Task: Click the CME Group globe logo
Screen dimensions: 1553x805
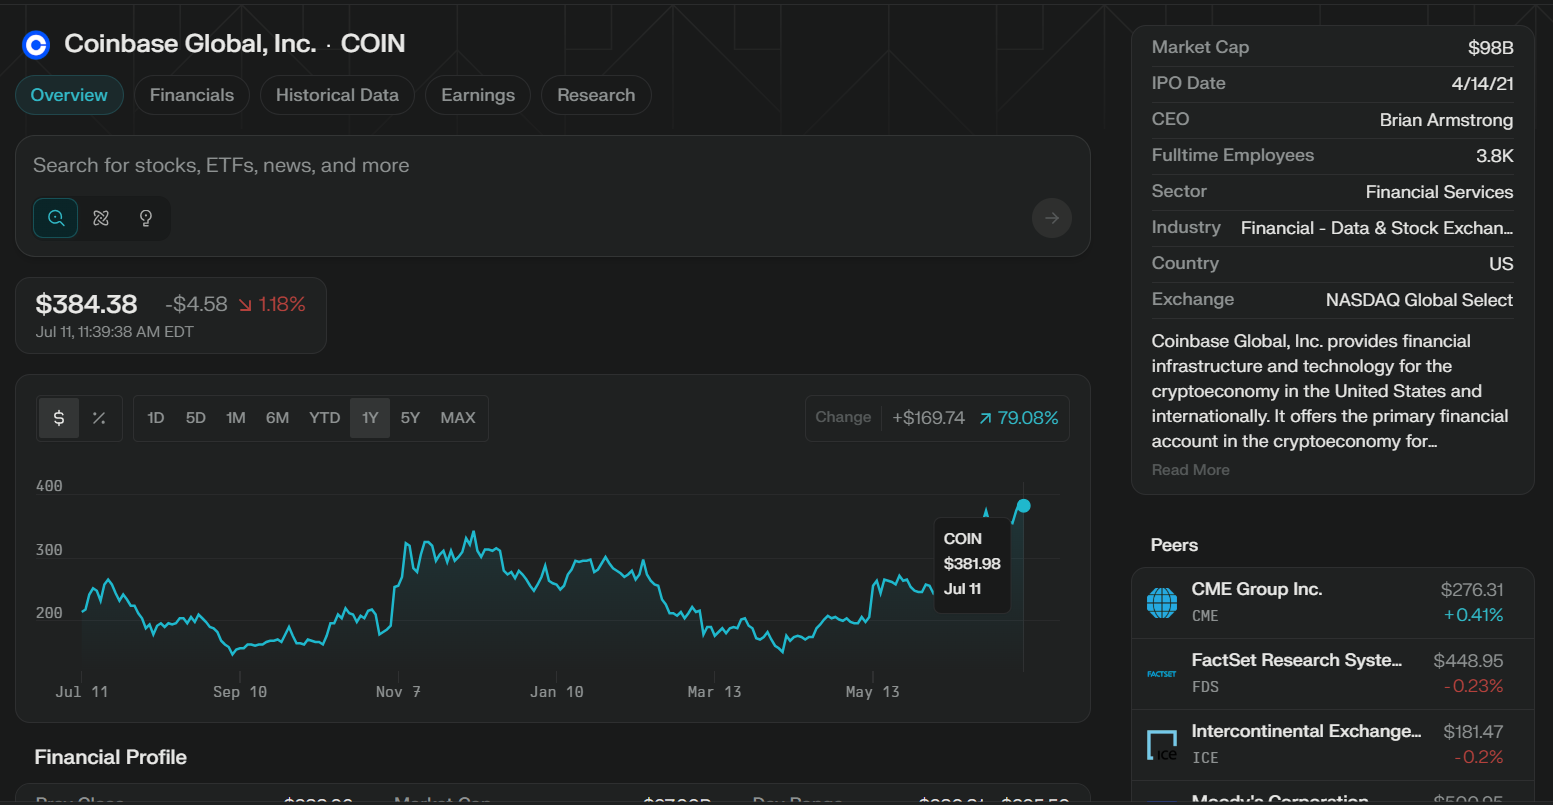Action: coord(1162,602)
